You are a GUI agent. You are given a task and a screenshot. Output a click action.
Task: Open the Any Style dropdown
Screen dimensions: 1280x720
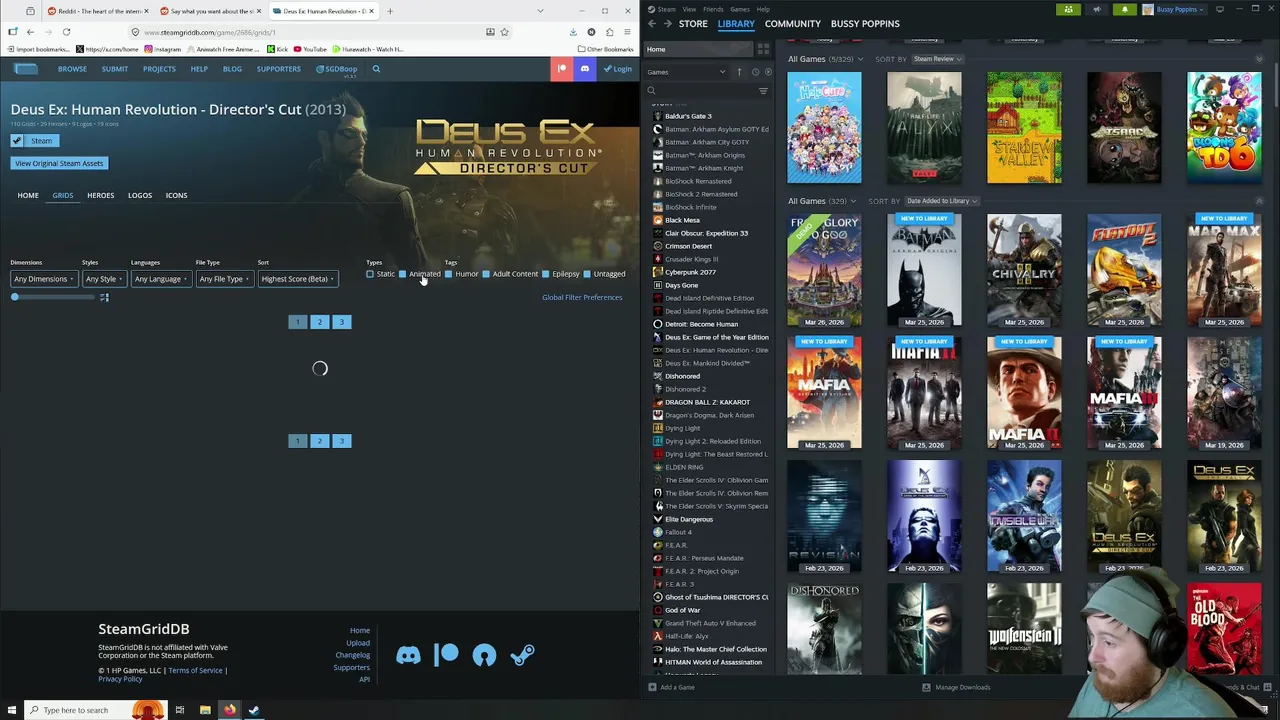[104, 279]
